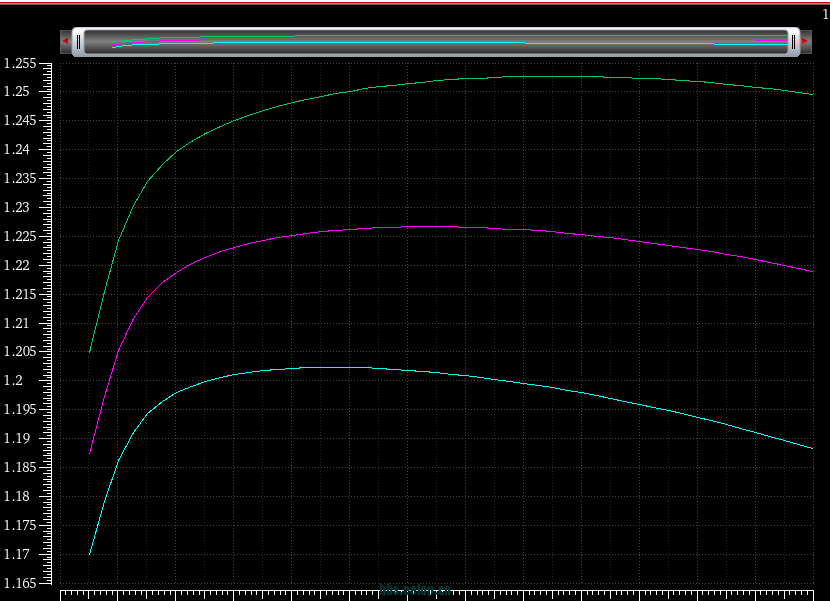Click the 1.215 Y-axis label
Screen dimensions: 830x601
[x=20, y=294]
